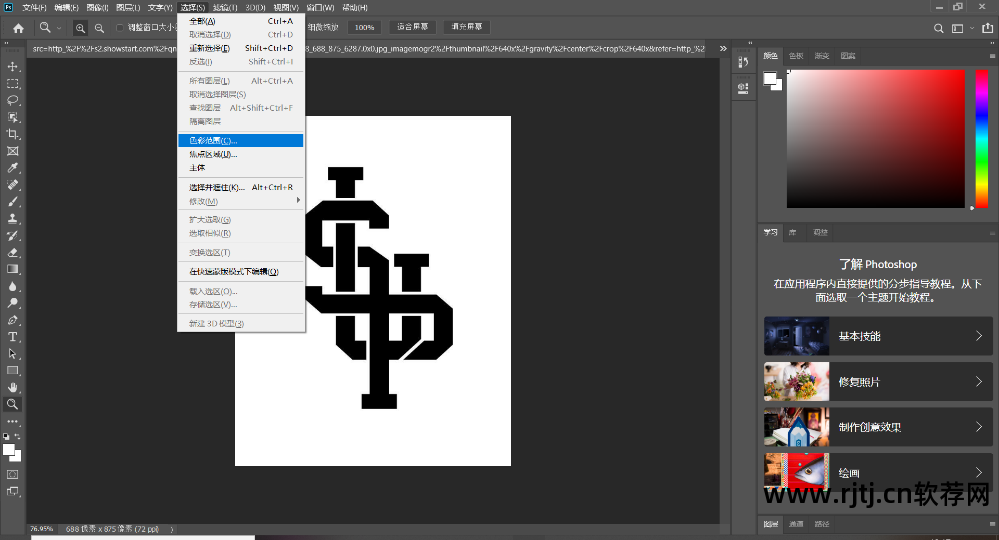Viewport: 999px width, 540px height.
Task: Select the Type tool
Action: [13, 337]
